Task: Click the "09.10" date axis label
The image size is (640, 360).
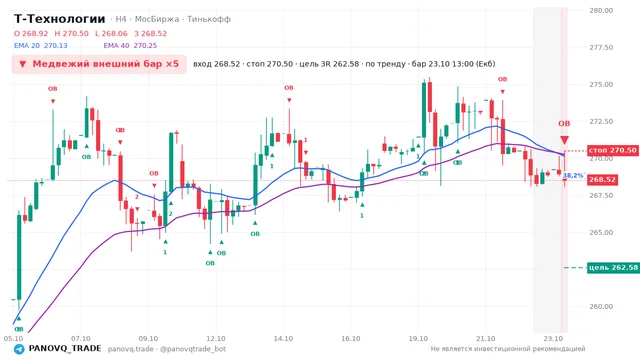Action: (x=148, y=338)
